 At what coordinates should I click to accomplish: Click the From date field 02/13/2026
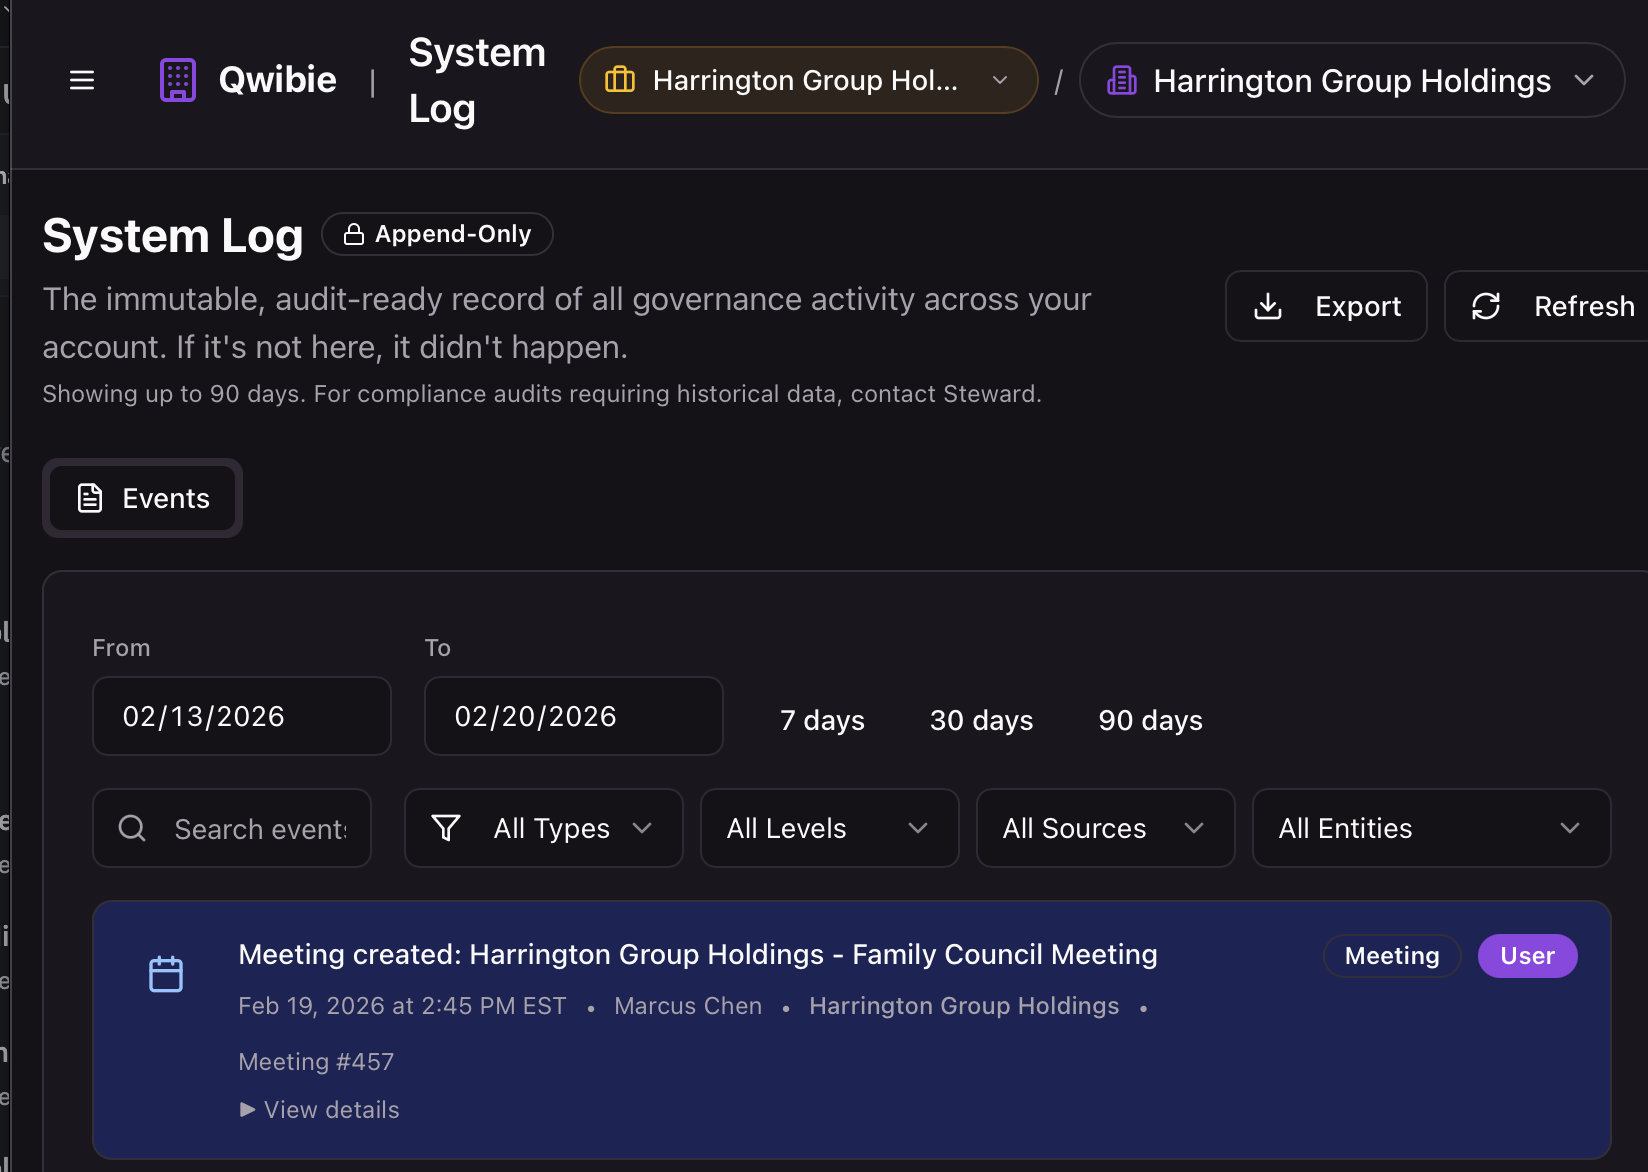coord(242,716)
